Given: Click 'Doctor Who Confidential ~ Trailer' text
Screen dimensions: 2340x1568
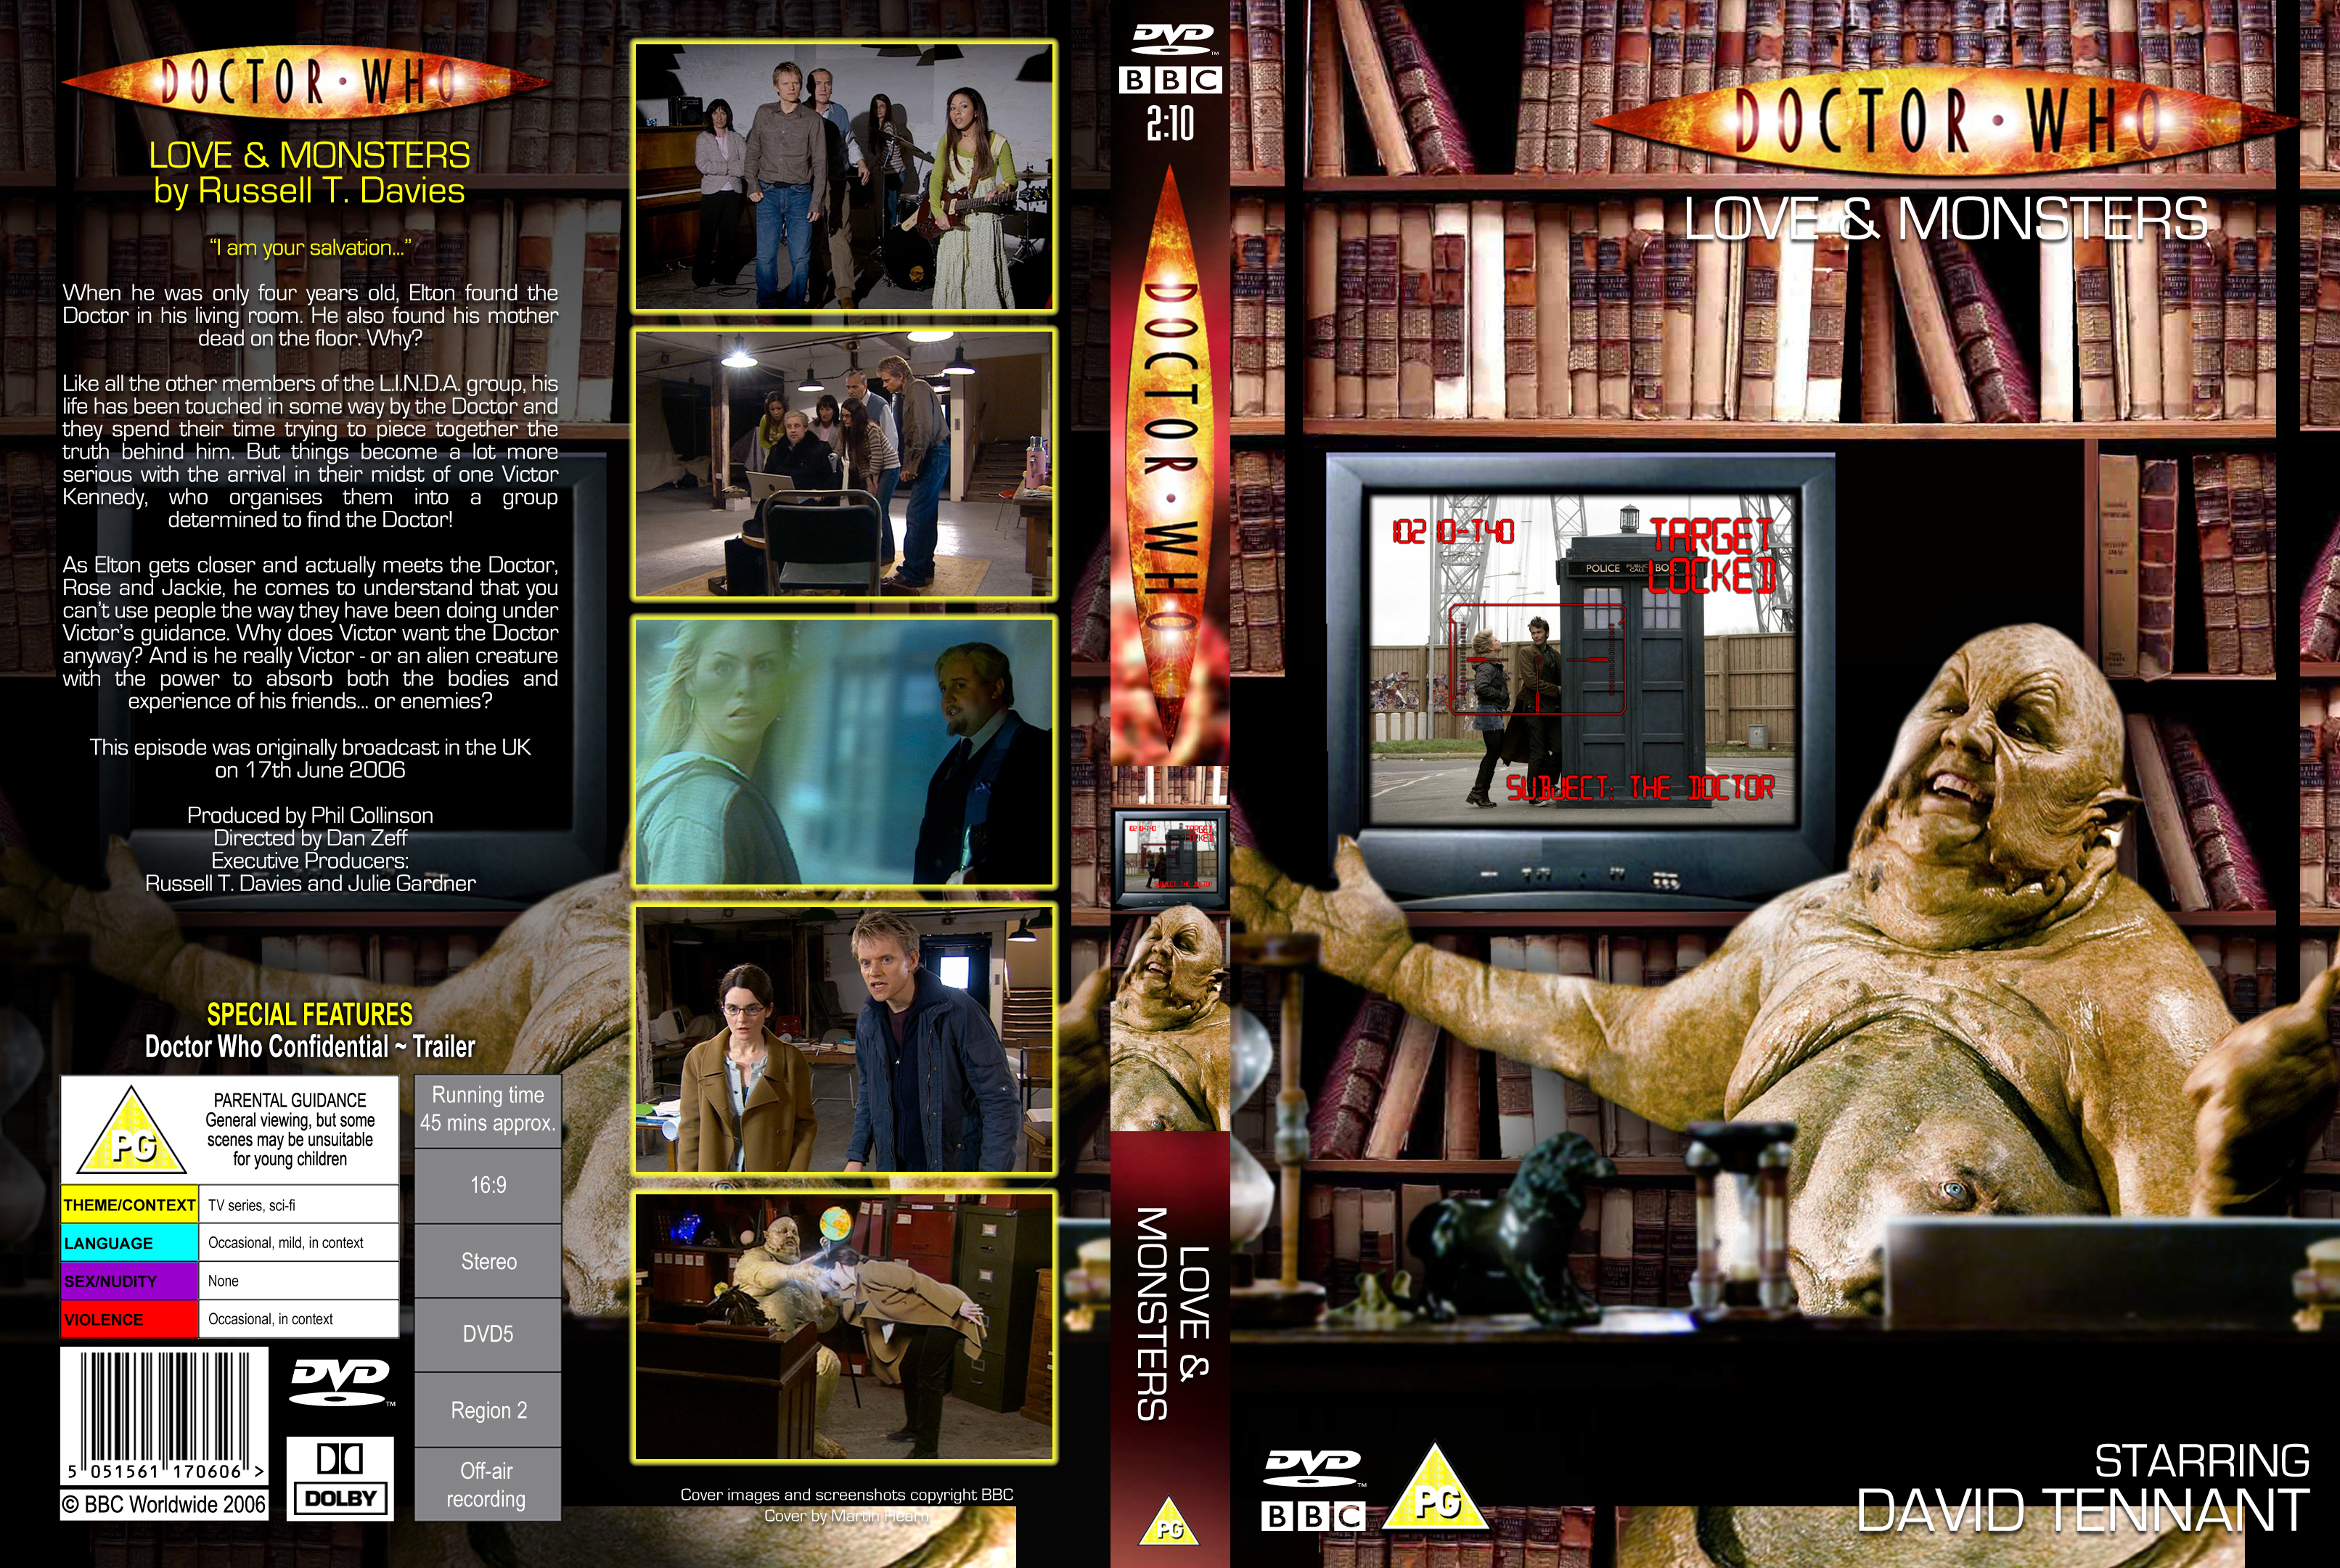Looking at the screenshot, I should tap(310, 1047).
